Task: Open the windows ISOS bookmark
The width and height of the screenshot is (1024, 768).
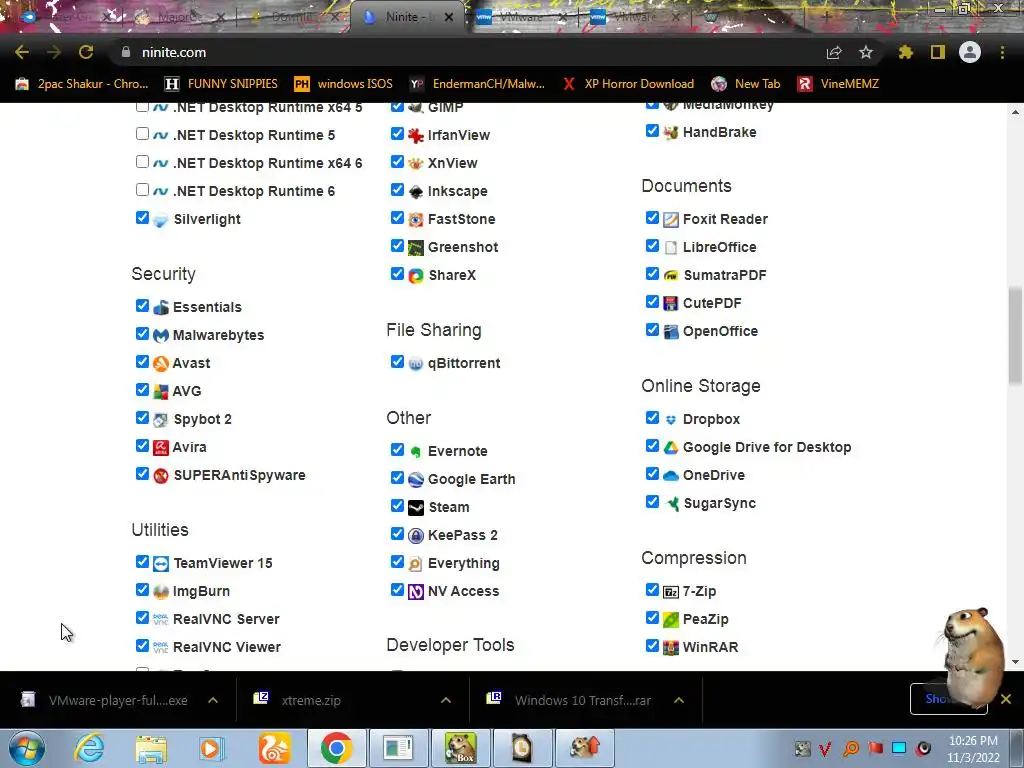Action: coord(344,84)
